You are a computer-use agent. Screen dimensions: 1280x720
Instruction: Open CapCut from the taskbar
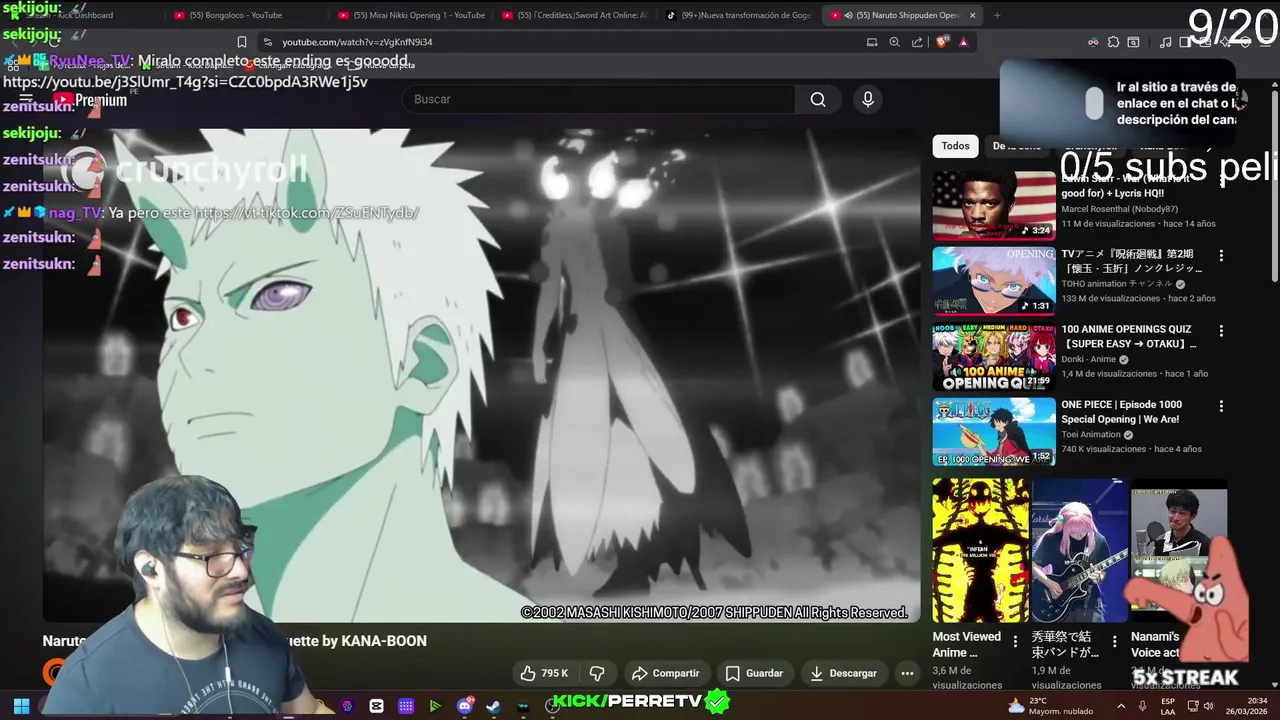(376, 706)
